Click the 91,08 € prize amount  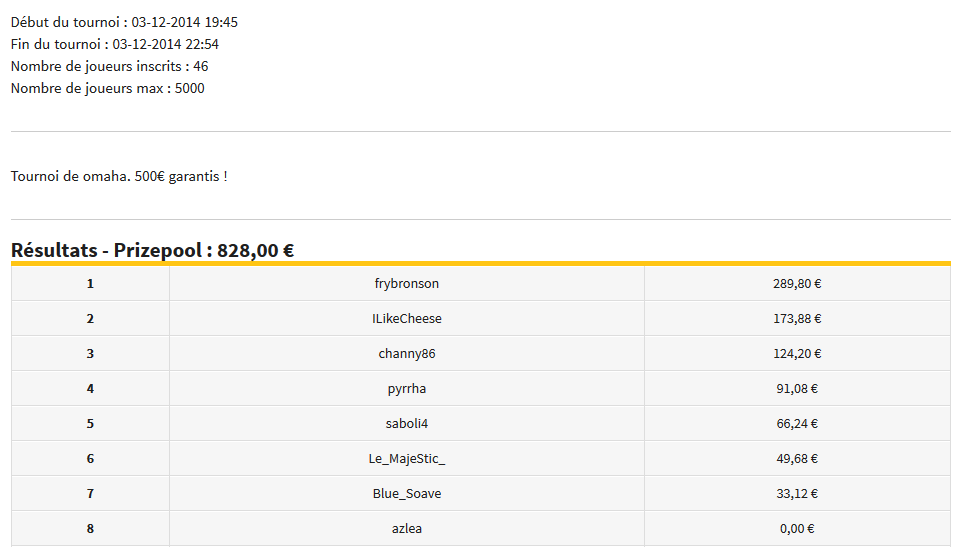797,388
